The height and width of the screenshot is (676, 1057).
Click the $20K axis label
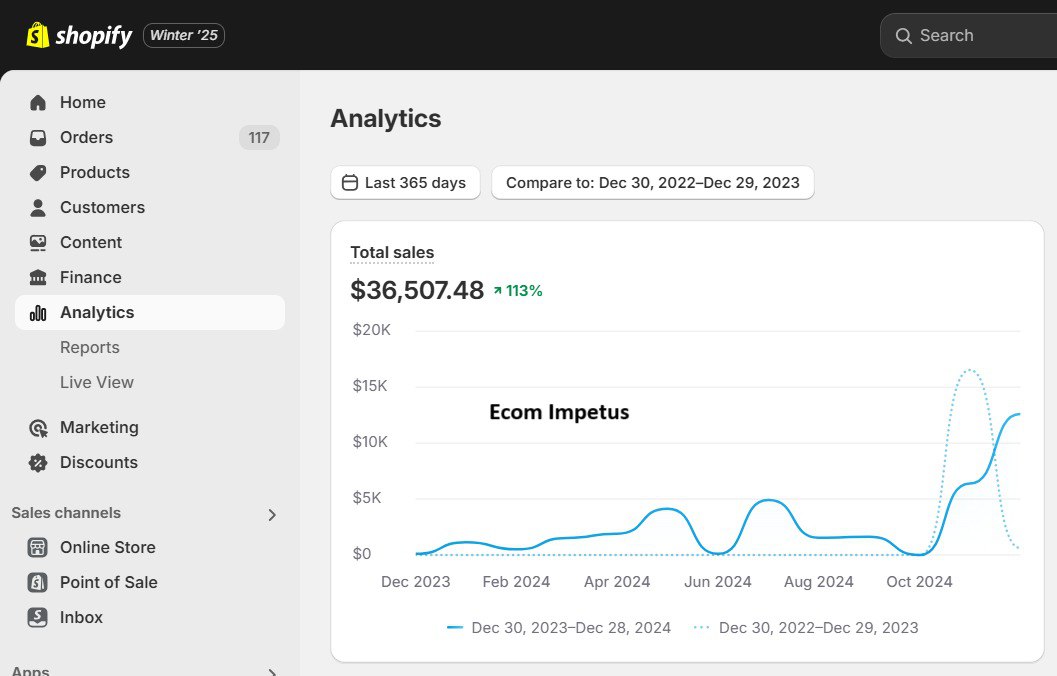point(371,330)
